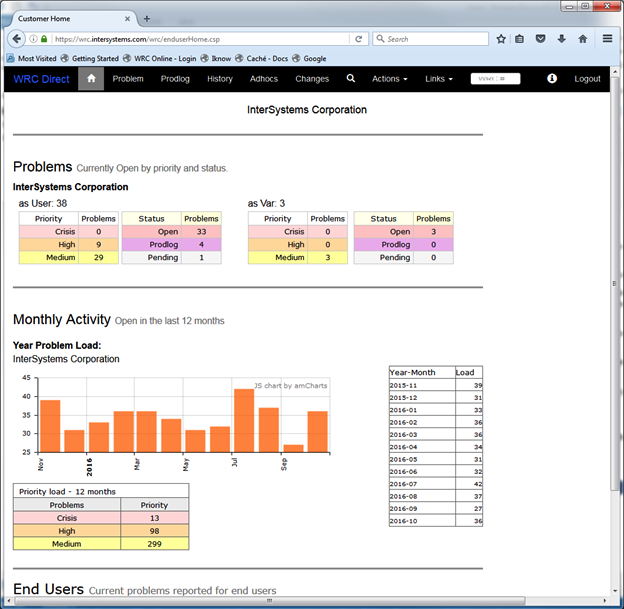
Task: Open the Google bookmark
Action: pos(309,59)
